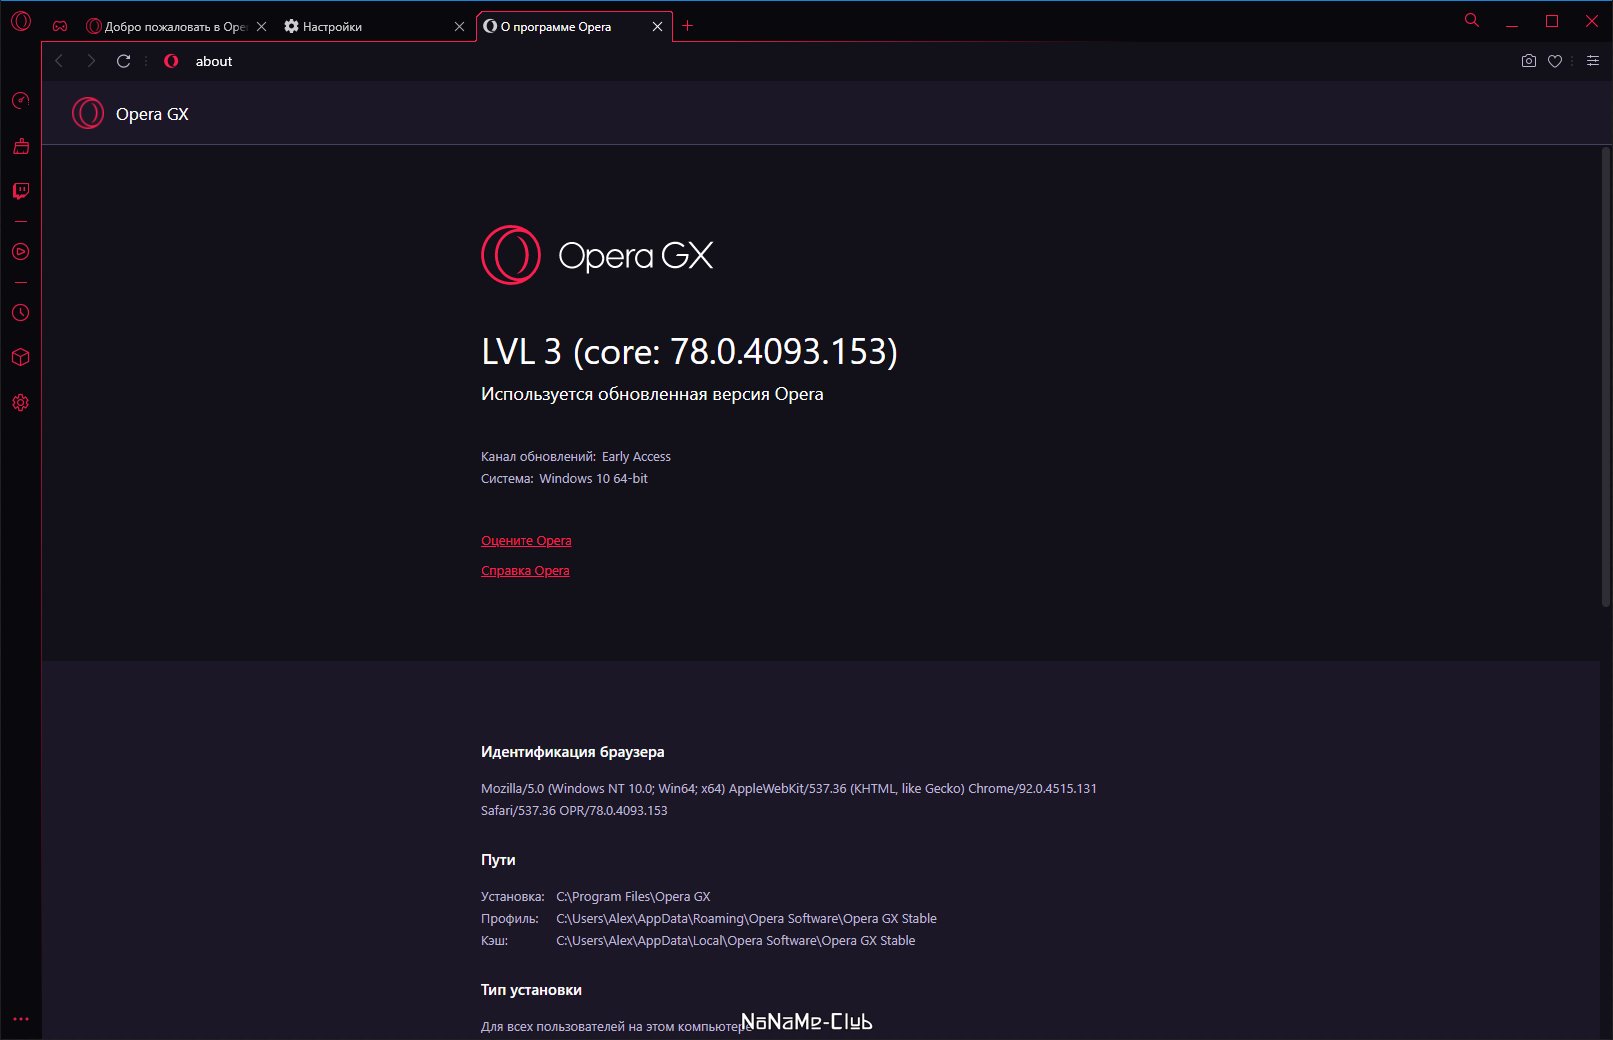Open History clock icon in sidebar

click(21, 313)
